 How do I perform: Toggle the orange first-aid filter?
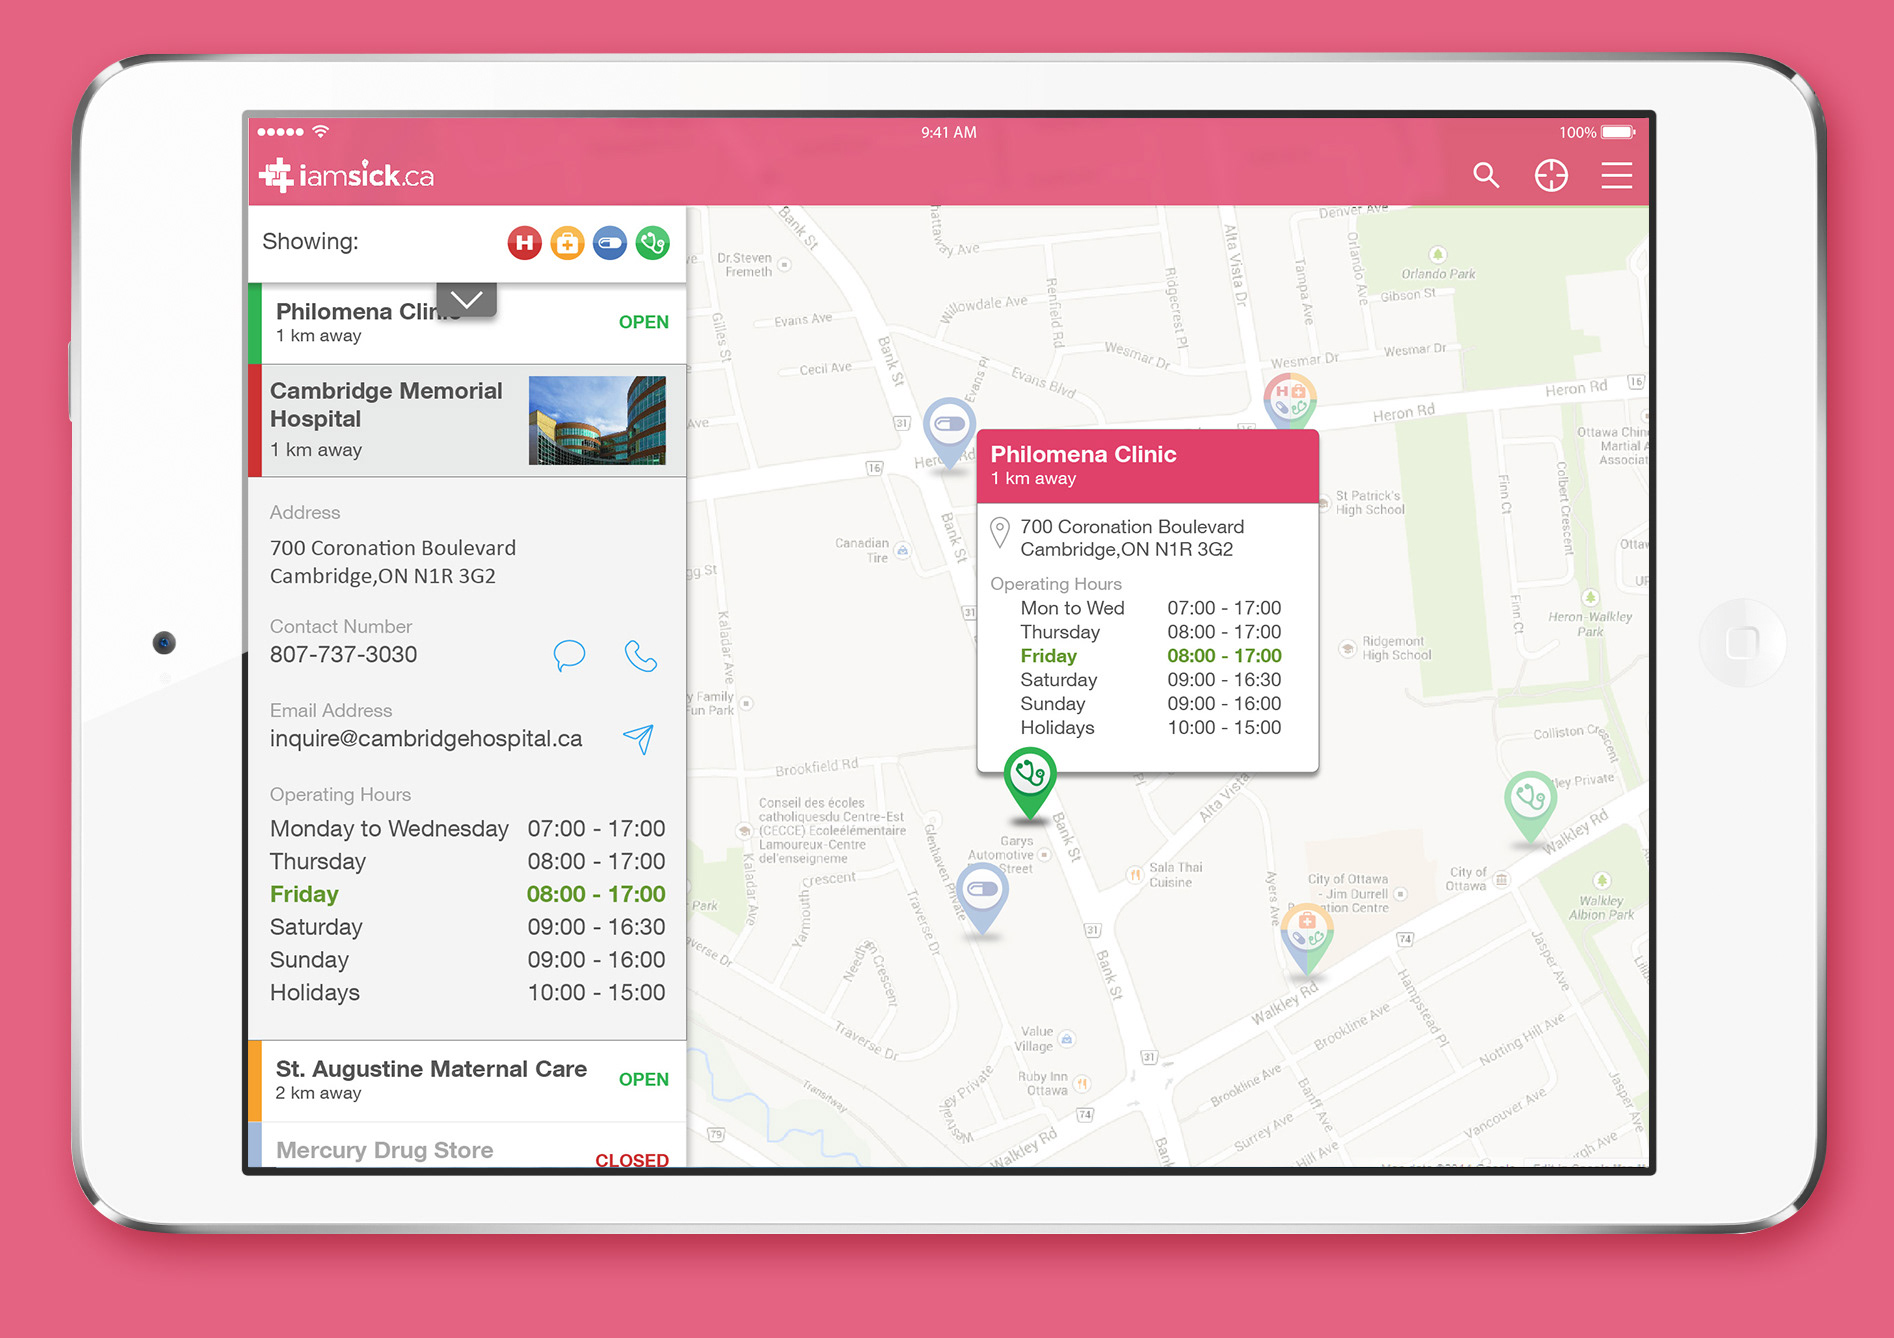[x=567, y=243]
